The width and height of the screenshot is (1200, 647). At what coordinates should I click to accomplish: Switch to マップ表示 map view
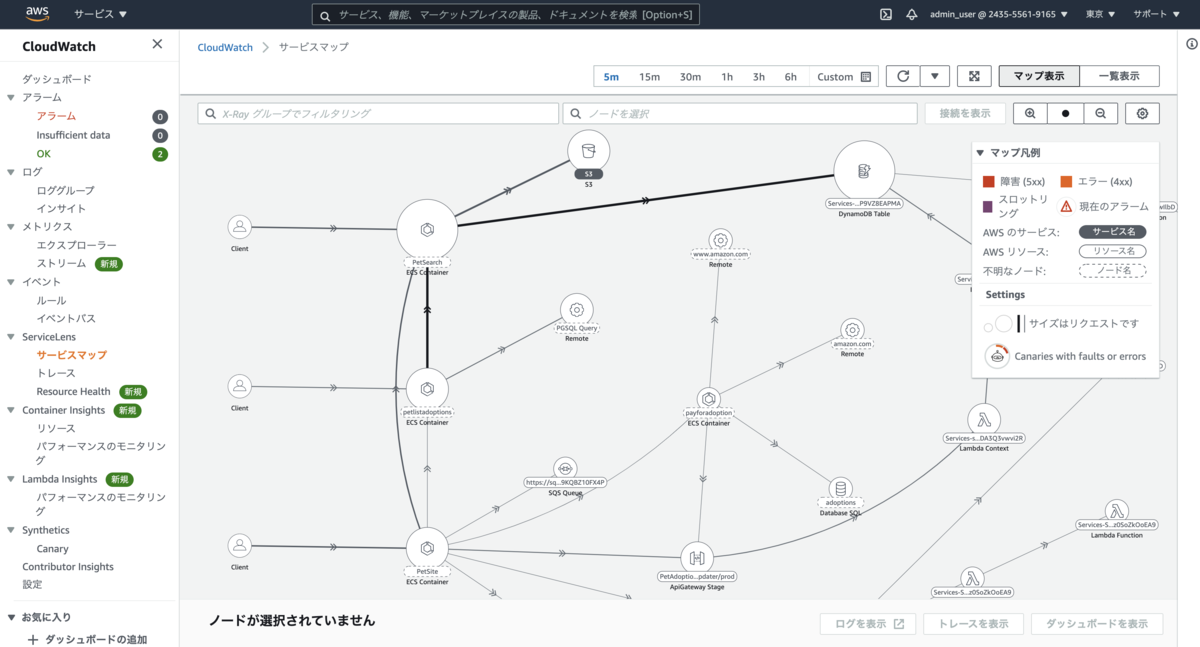tap(1039, 76)
